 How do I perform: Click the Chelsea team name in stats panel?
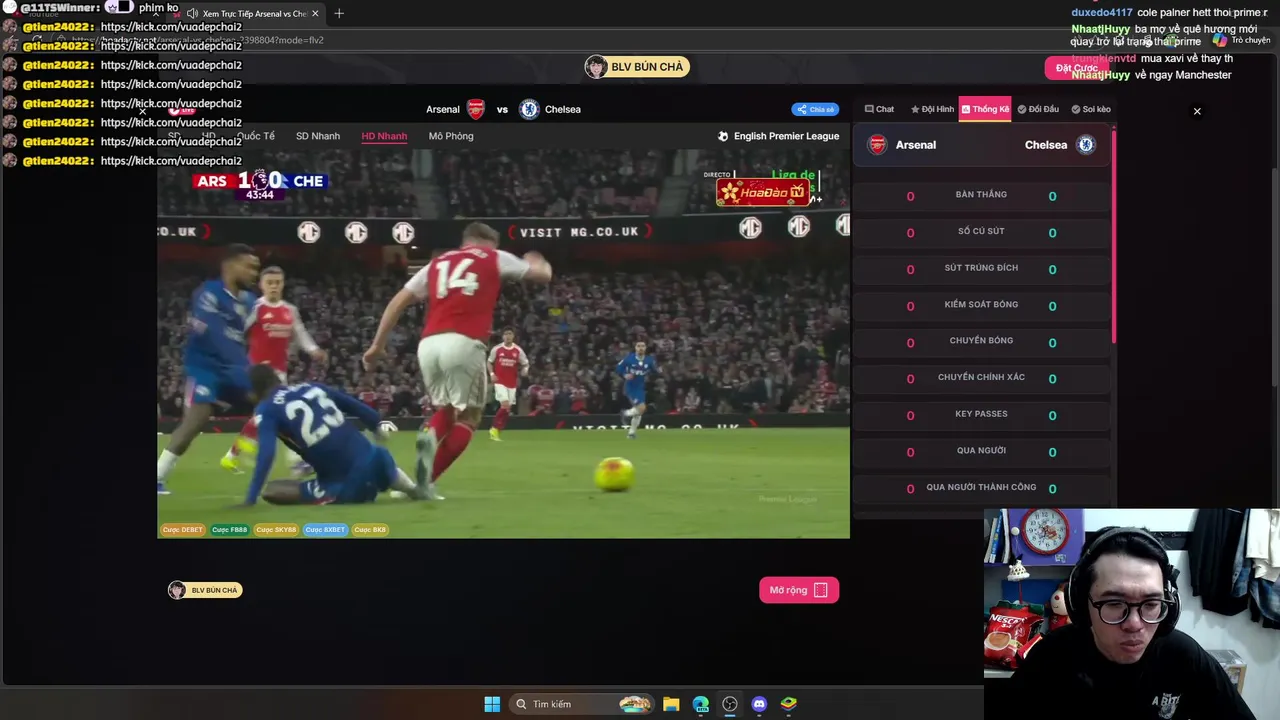pyautogui.click(x=1046, y=145)
